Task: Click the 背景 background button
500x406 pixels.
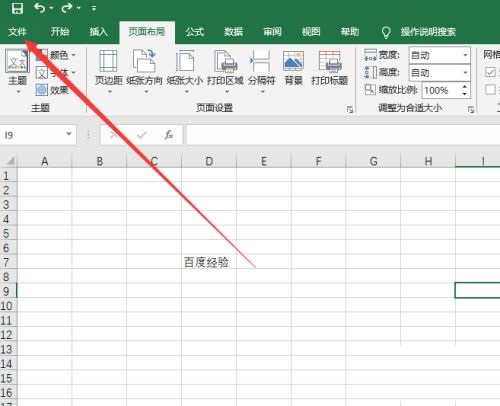Action: 293,68
